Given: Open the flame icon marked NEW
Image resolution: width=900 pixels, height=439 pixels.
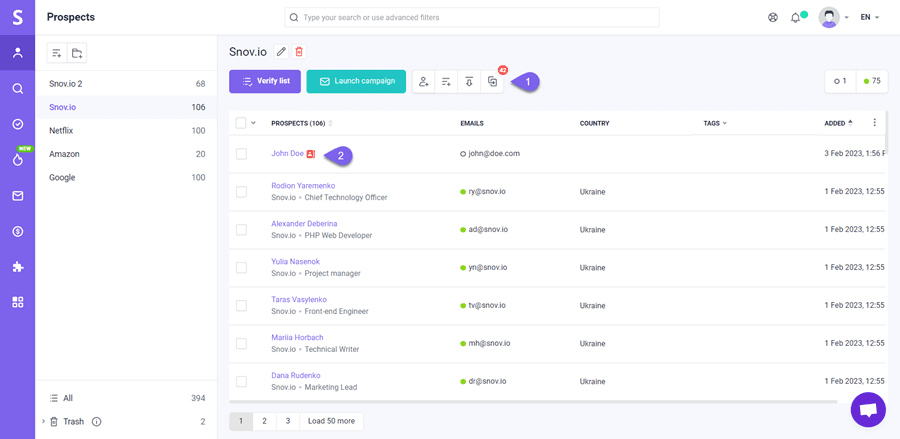Looking at the screenshot, I should pos(18,160).
